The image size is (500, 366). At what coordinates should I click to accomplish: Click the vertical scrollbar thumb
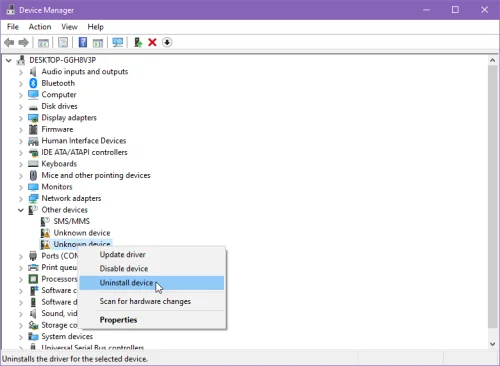[492, 197]
